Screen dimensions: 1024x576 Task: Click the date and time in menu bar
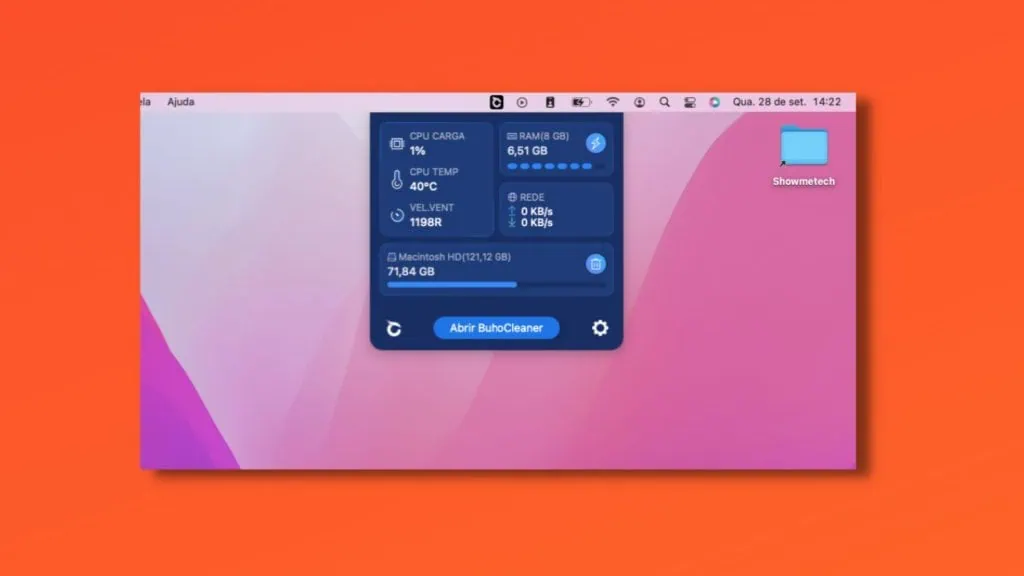coord(786,102)
